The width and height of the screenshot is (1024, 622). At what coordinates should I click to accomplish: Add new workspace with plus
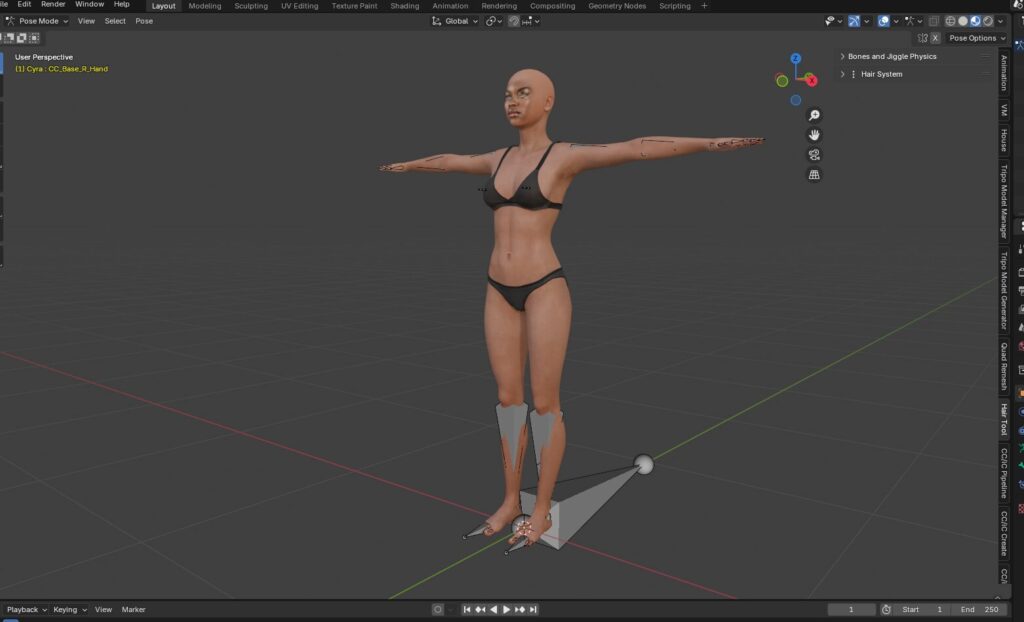(x=704, y=6)
